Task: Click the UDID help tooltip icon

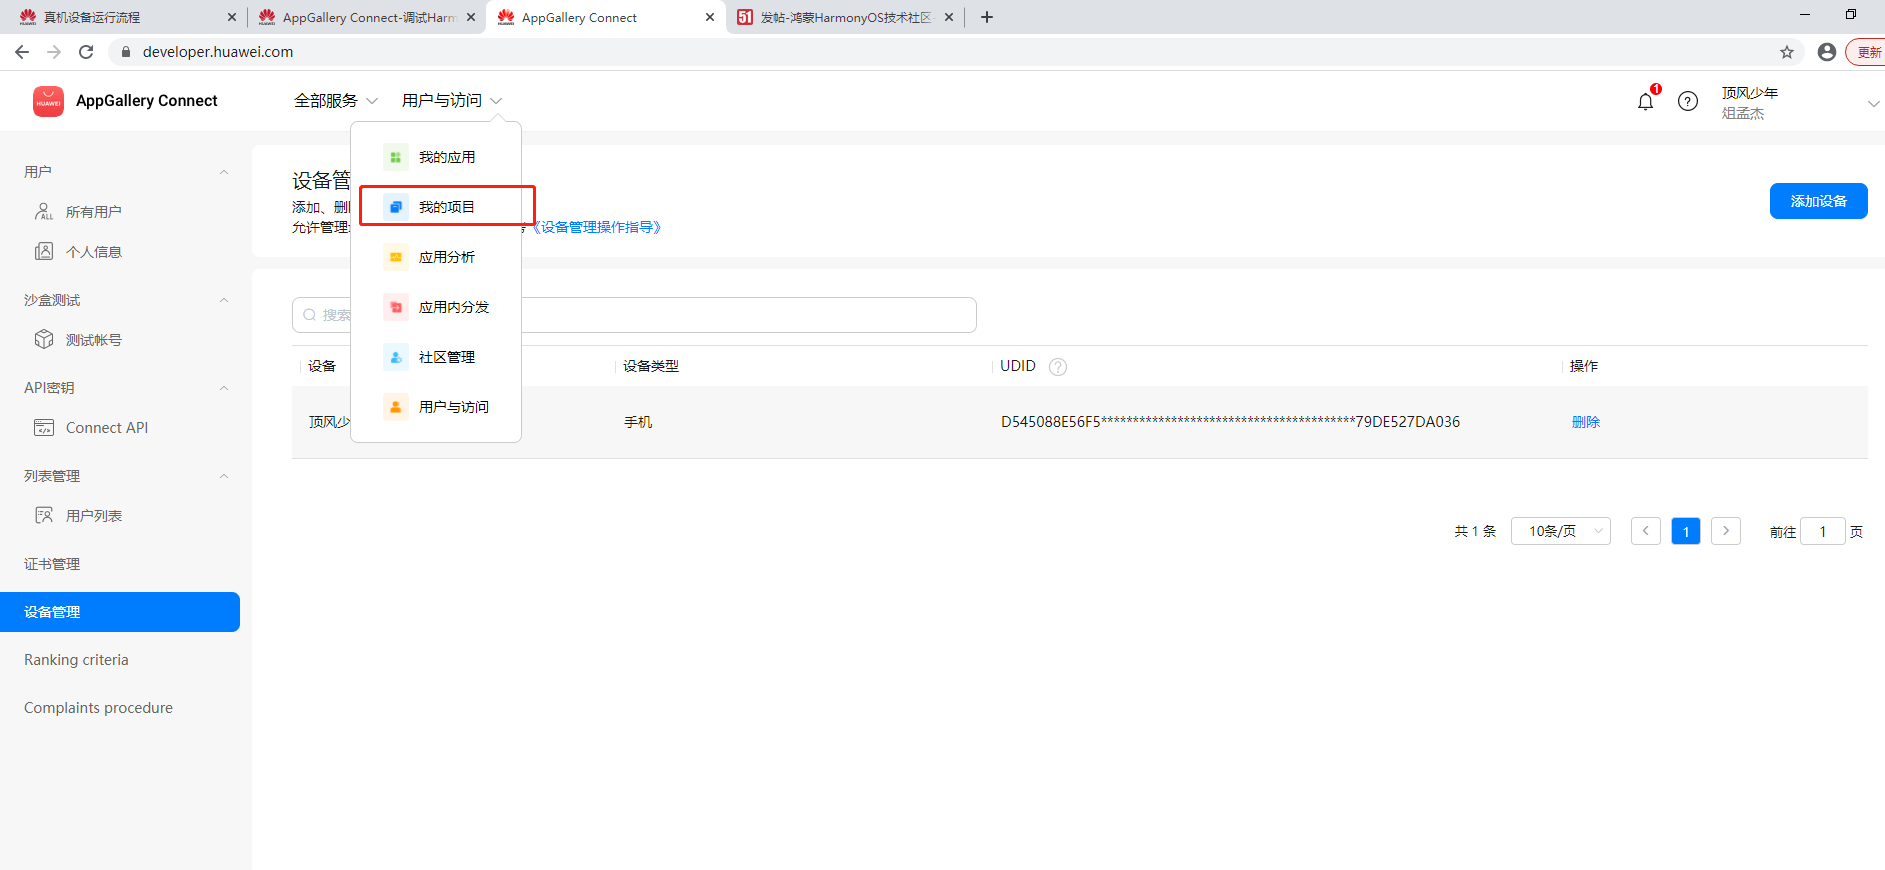Action: click(1058, 366)
